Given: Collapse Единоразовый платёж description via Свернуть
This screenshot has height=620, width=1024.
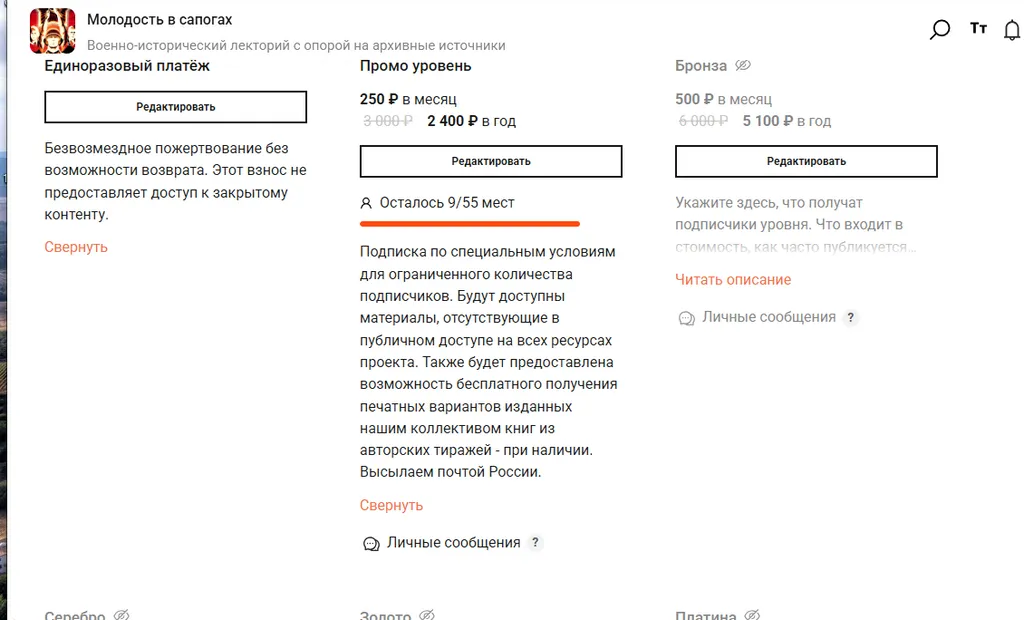Looking at the screenshot, I should (76, 247).
